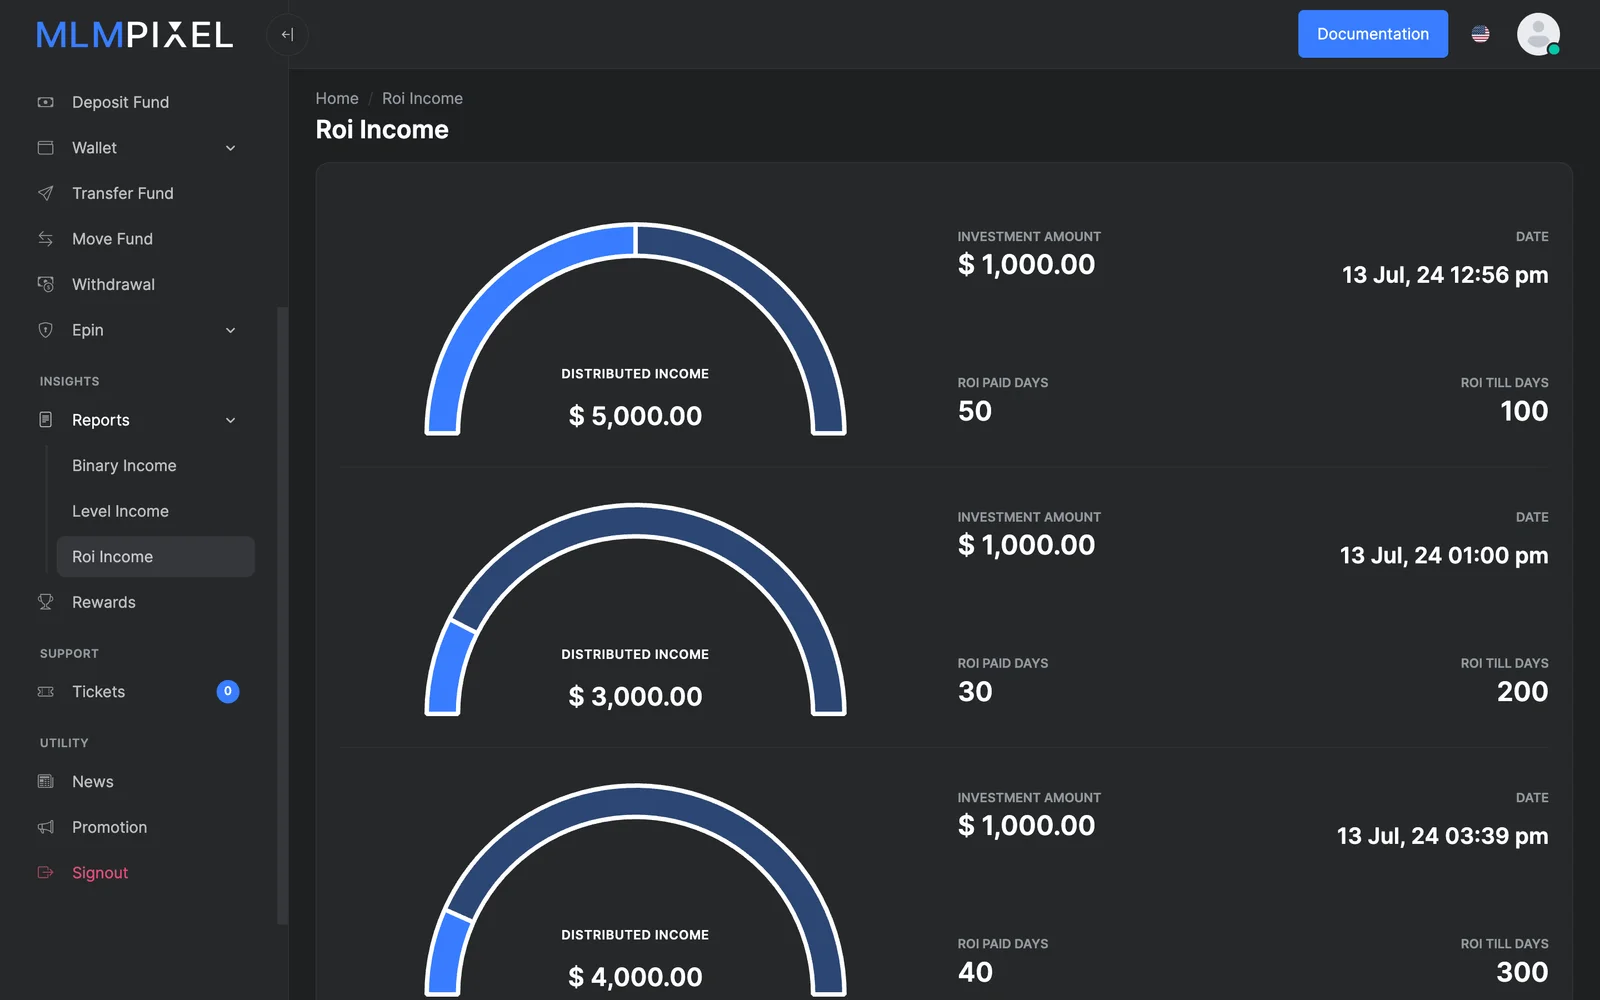Click the Reports document icon

click(45, 420)
